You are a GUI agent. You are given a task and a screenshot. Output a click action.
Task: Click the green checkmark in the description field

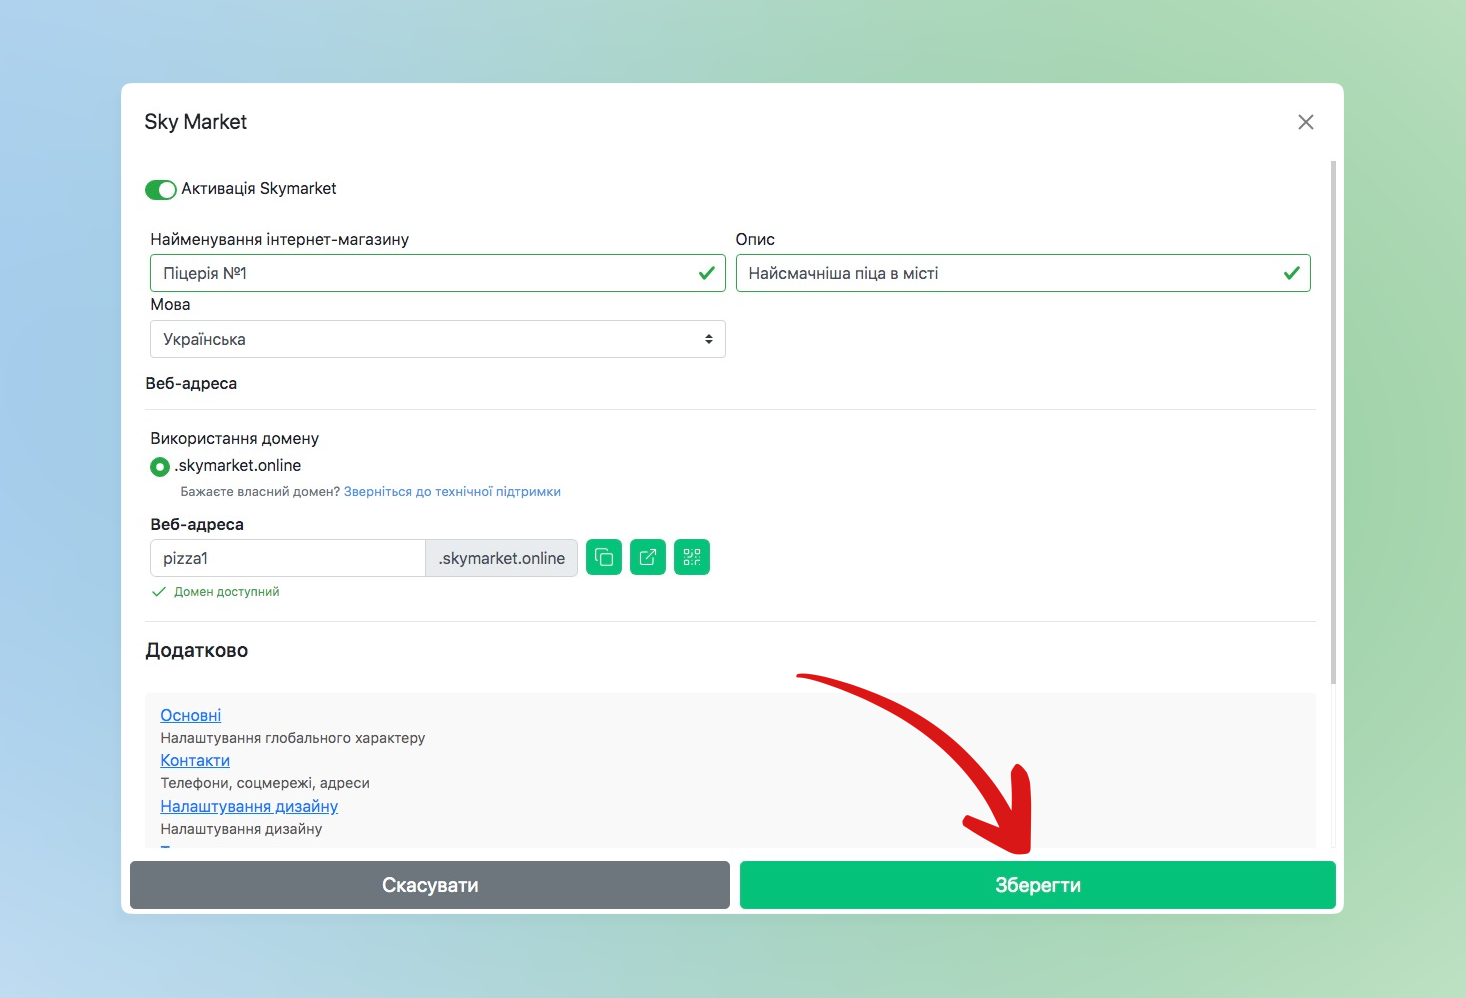coord(1291,273)
